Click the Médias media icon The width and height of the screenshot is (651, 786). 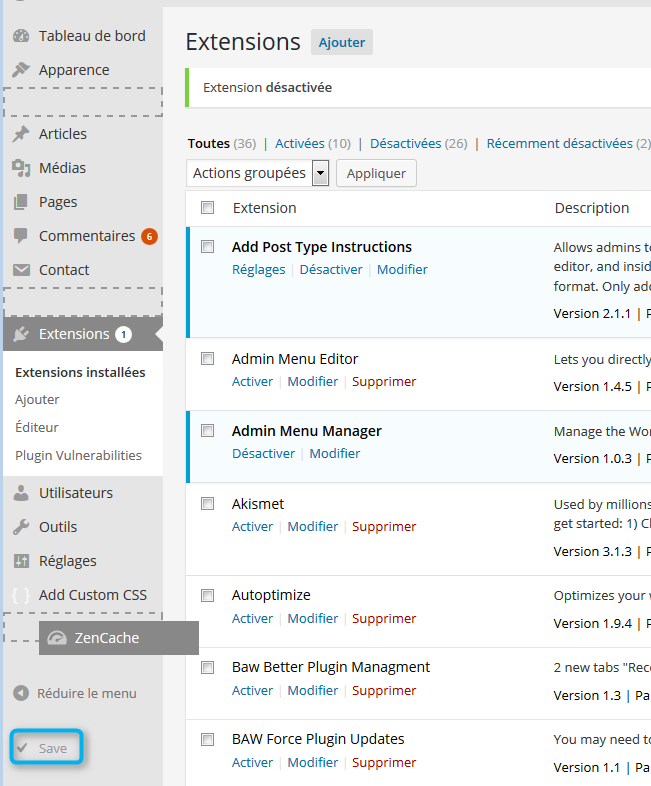[x=21, y=168]
